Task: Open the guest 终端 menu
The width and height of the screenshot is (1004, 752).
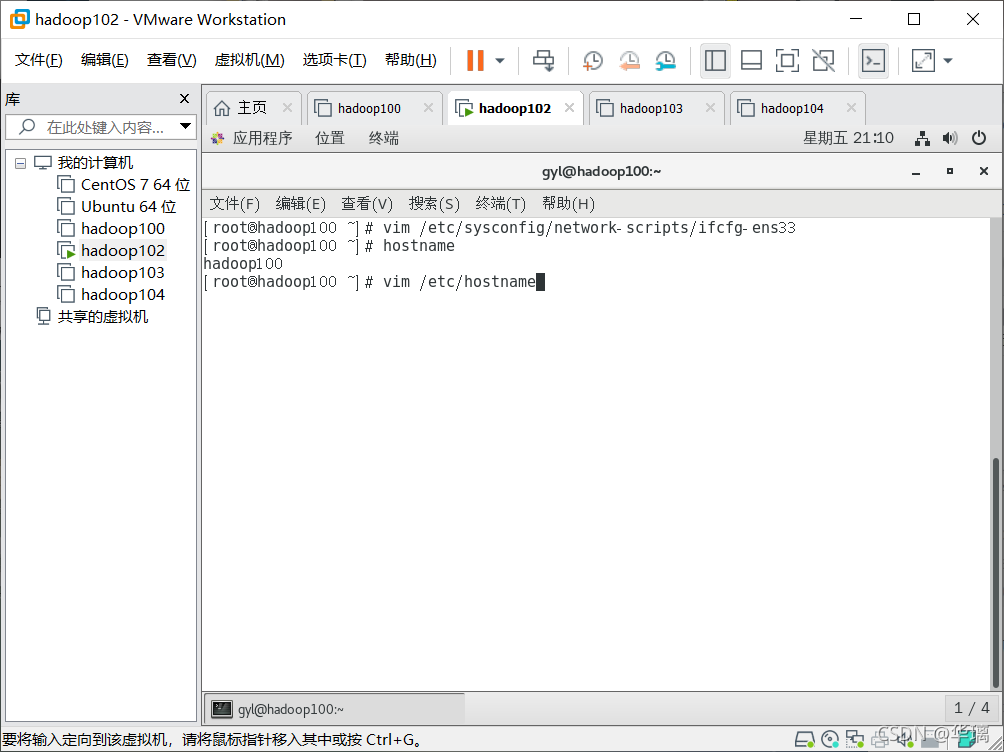Action: coord(384,138)
